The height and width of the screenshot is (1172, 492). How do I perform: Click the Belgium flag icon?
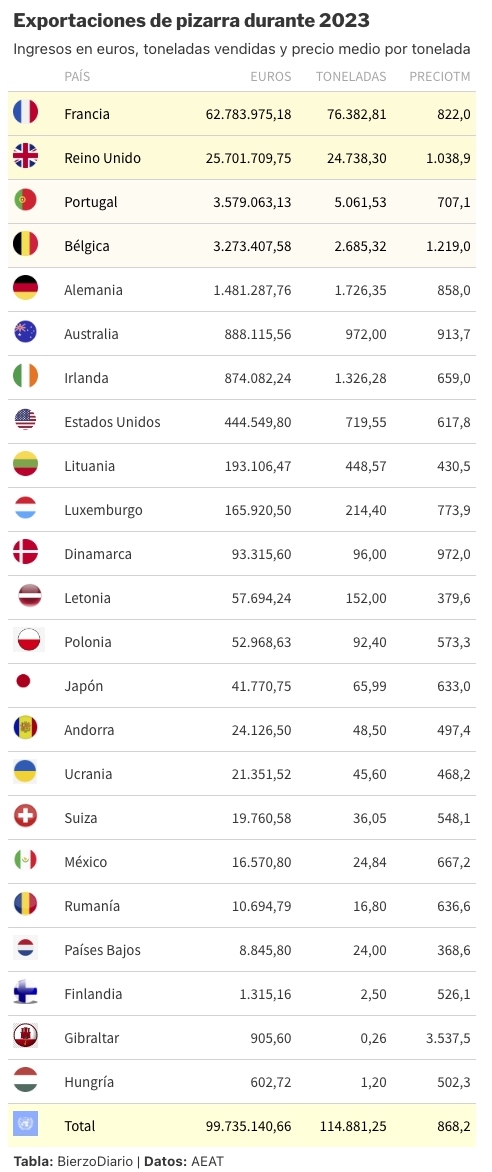[x=25, y=245]
